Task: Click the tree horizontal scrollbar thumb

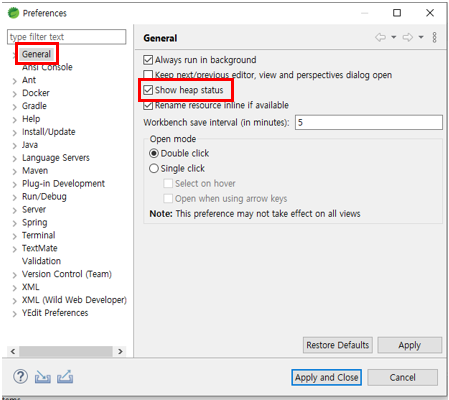Action: (66, 351)
